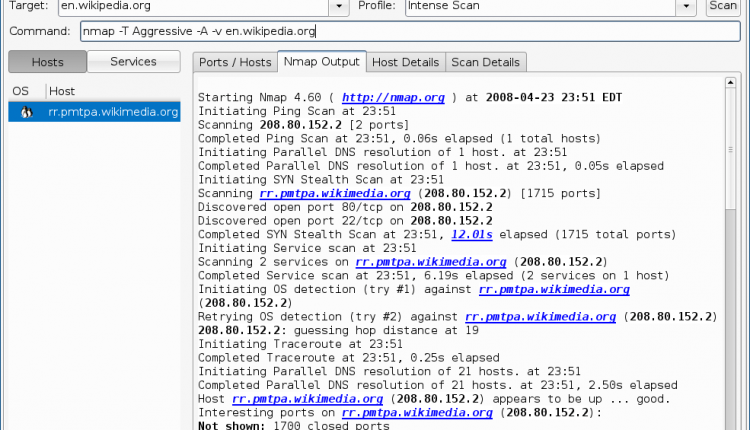Click the text 'Not shown: 1700 closed ports'
Viewport: 750px width, 430px height.
click(294, 425)
